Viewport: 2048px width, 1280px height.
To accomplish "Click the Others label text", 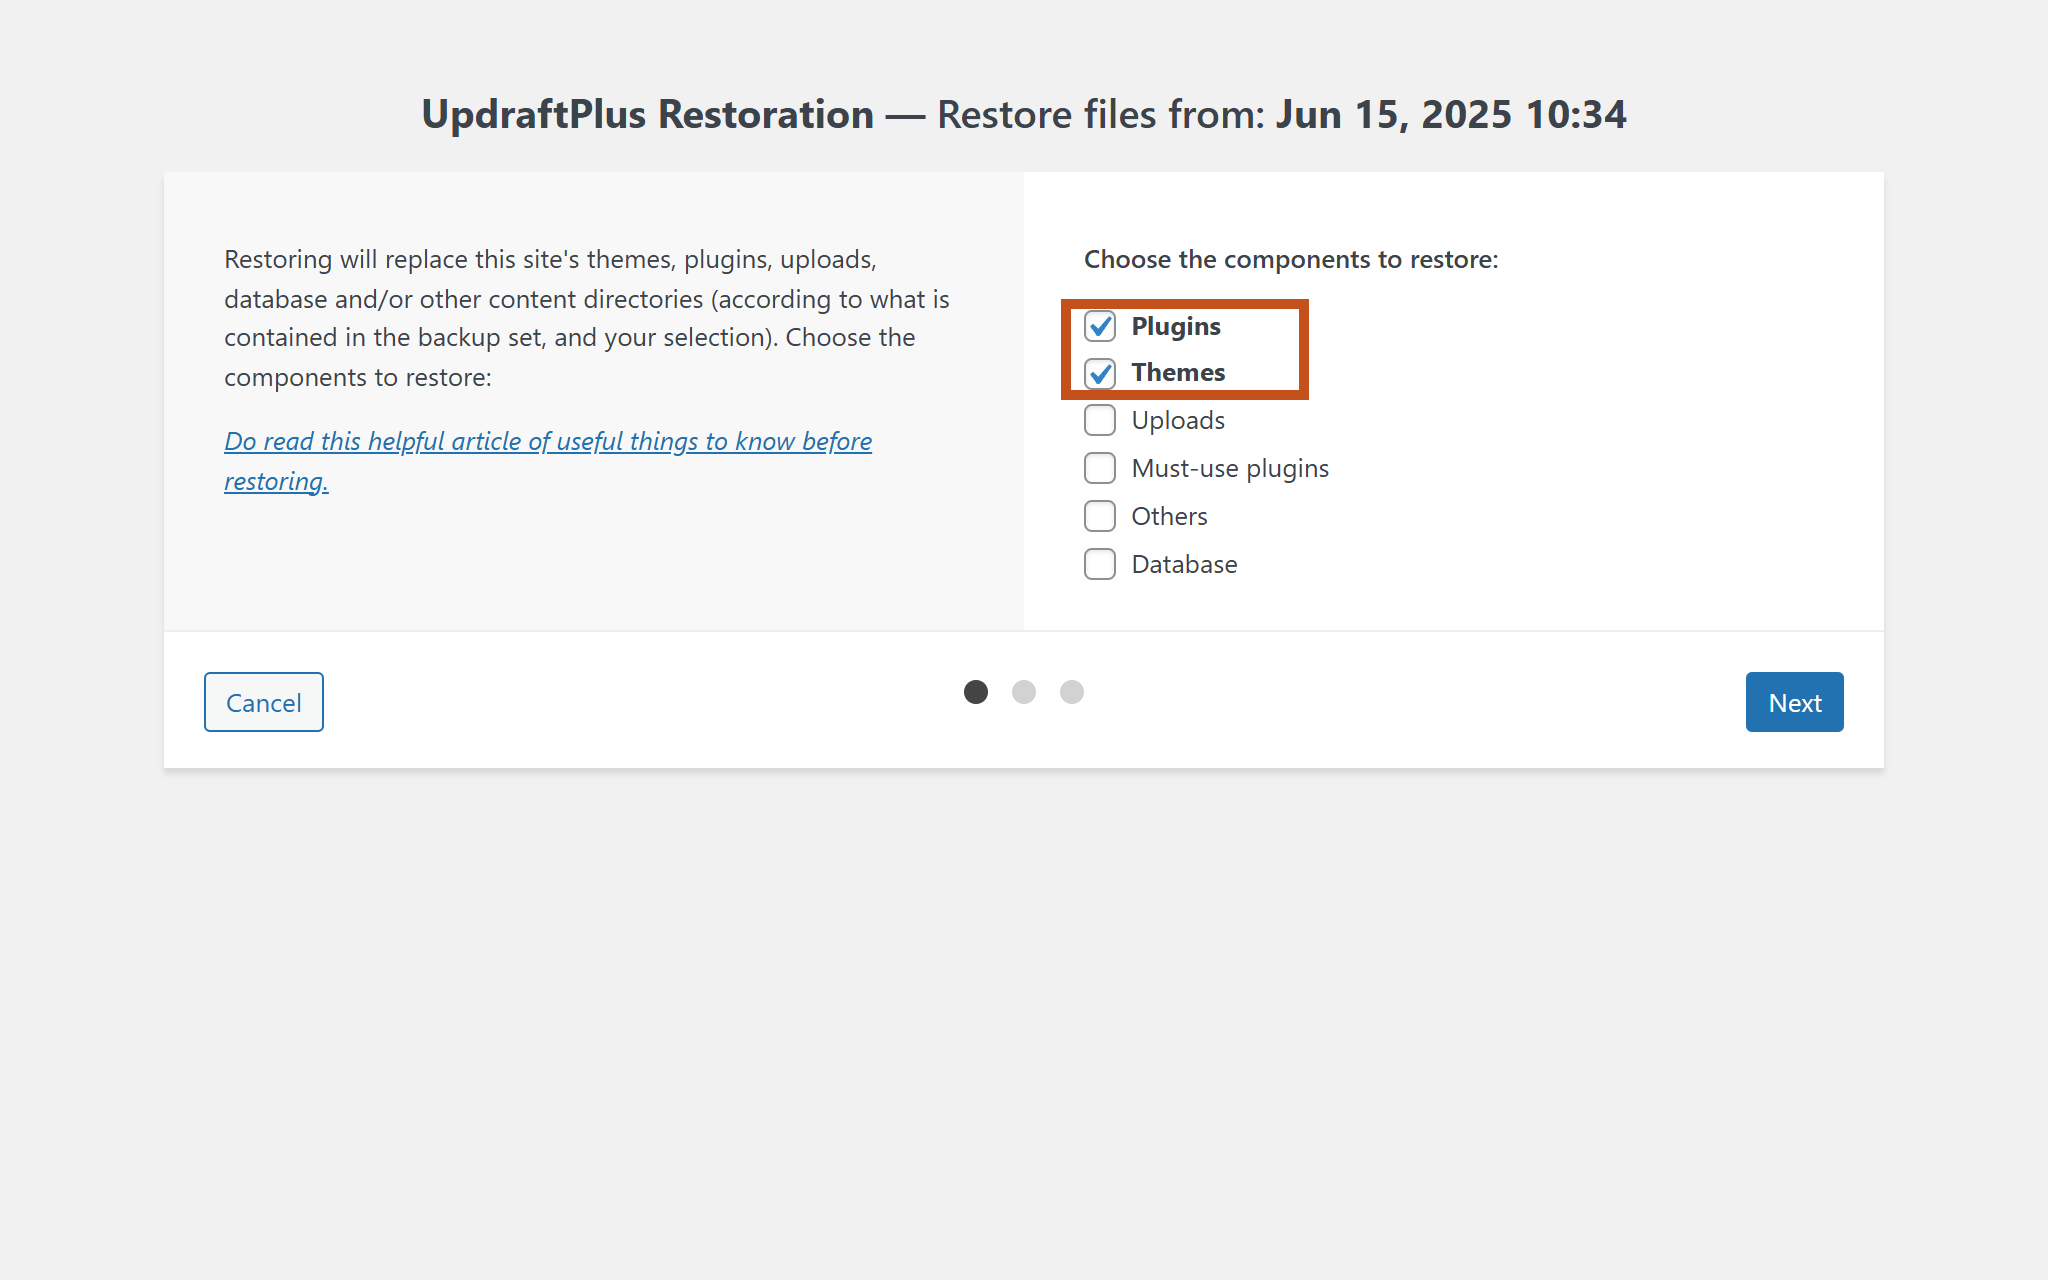I will point(1169,516).
